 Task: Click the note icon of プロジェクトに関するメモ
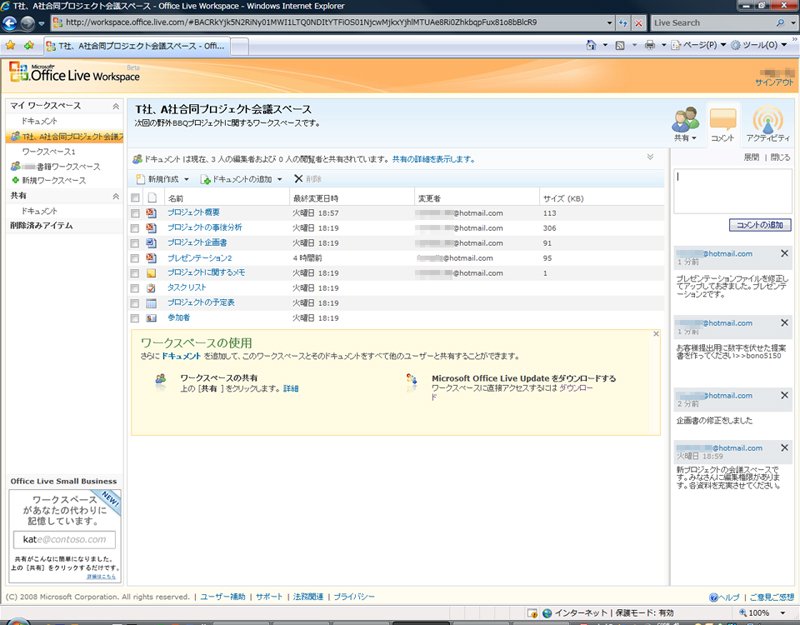tap(151, 273)
